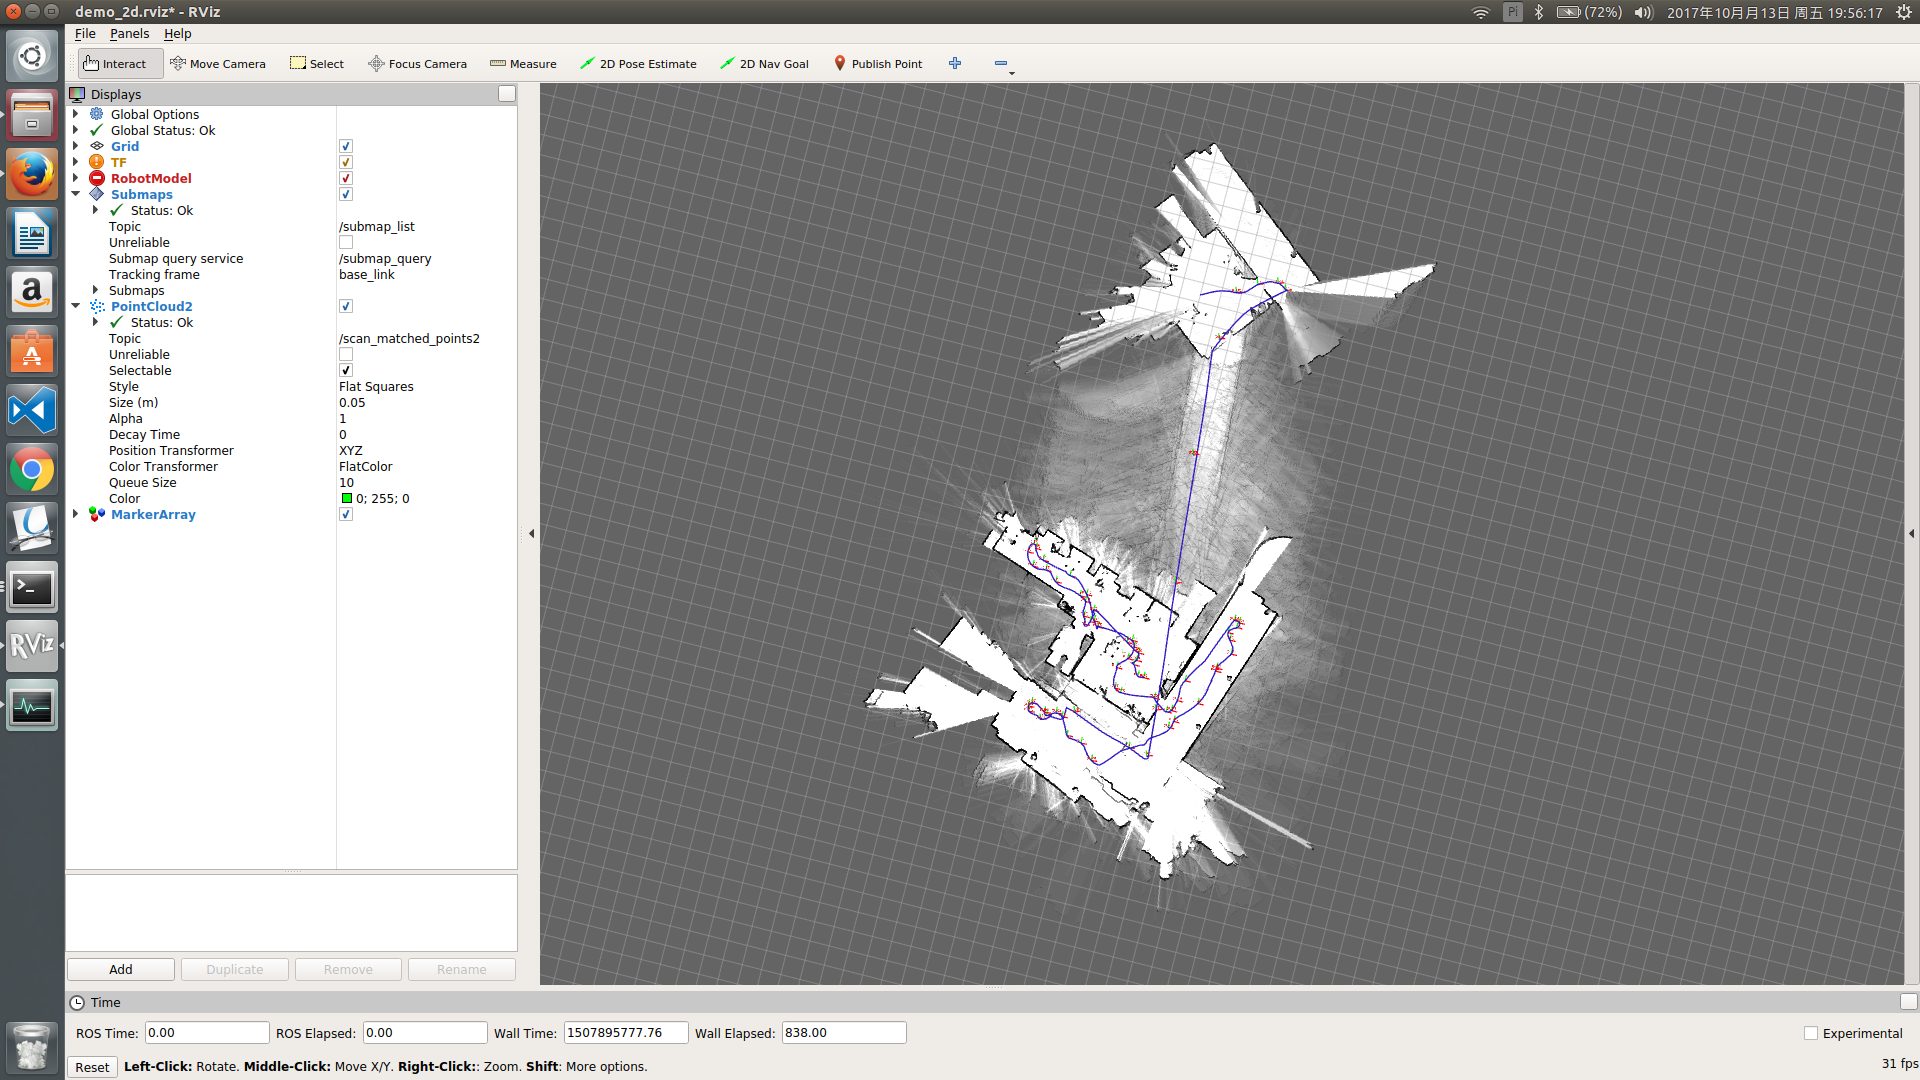The height and width of the screenshot is (1080, 1920).
Task: Uncheck the Grid display visibility checkbox
Action: [345, 145]
